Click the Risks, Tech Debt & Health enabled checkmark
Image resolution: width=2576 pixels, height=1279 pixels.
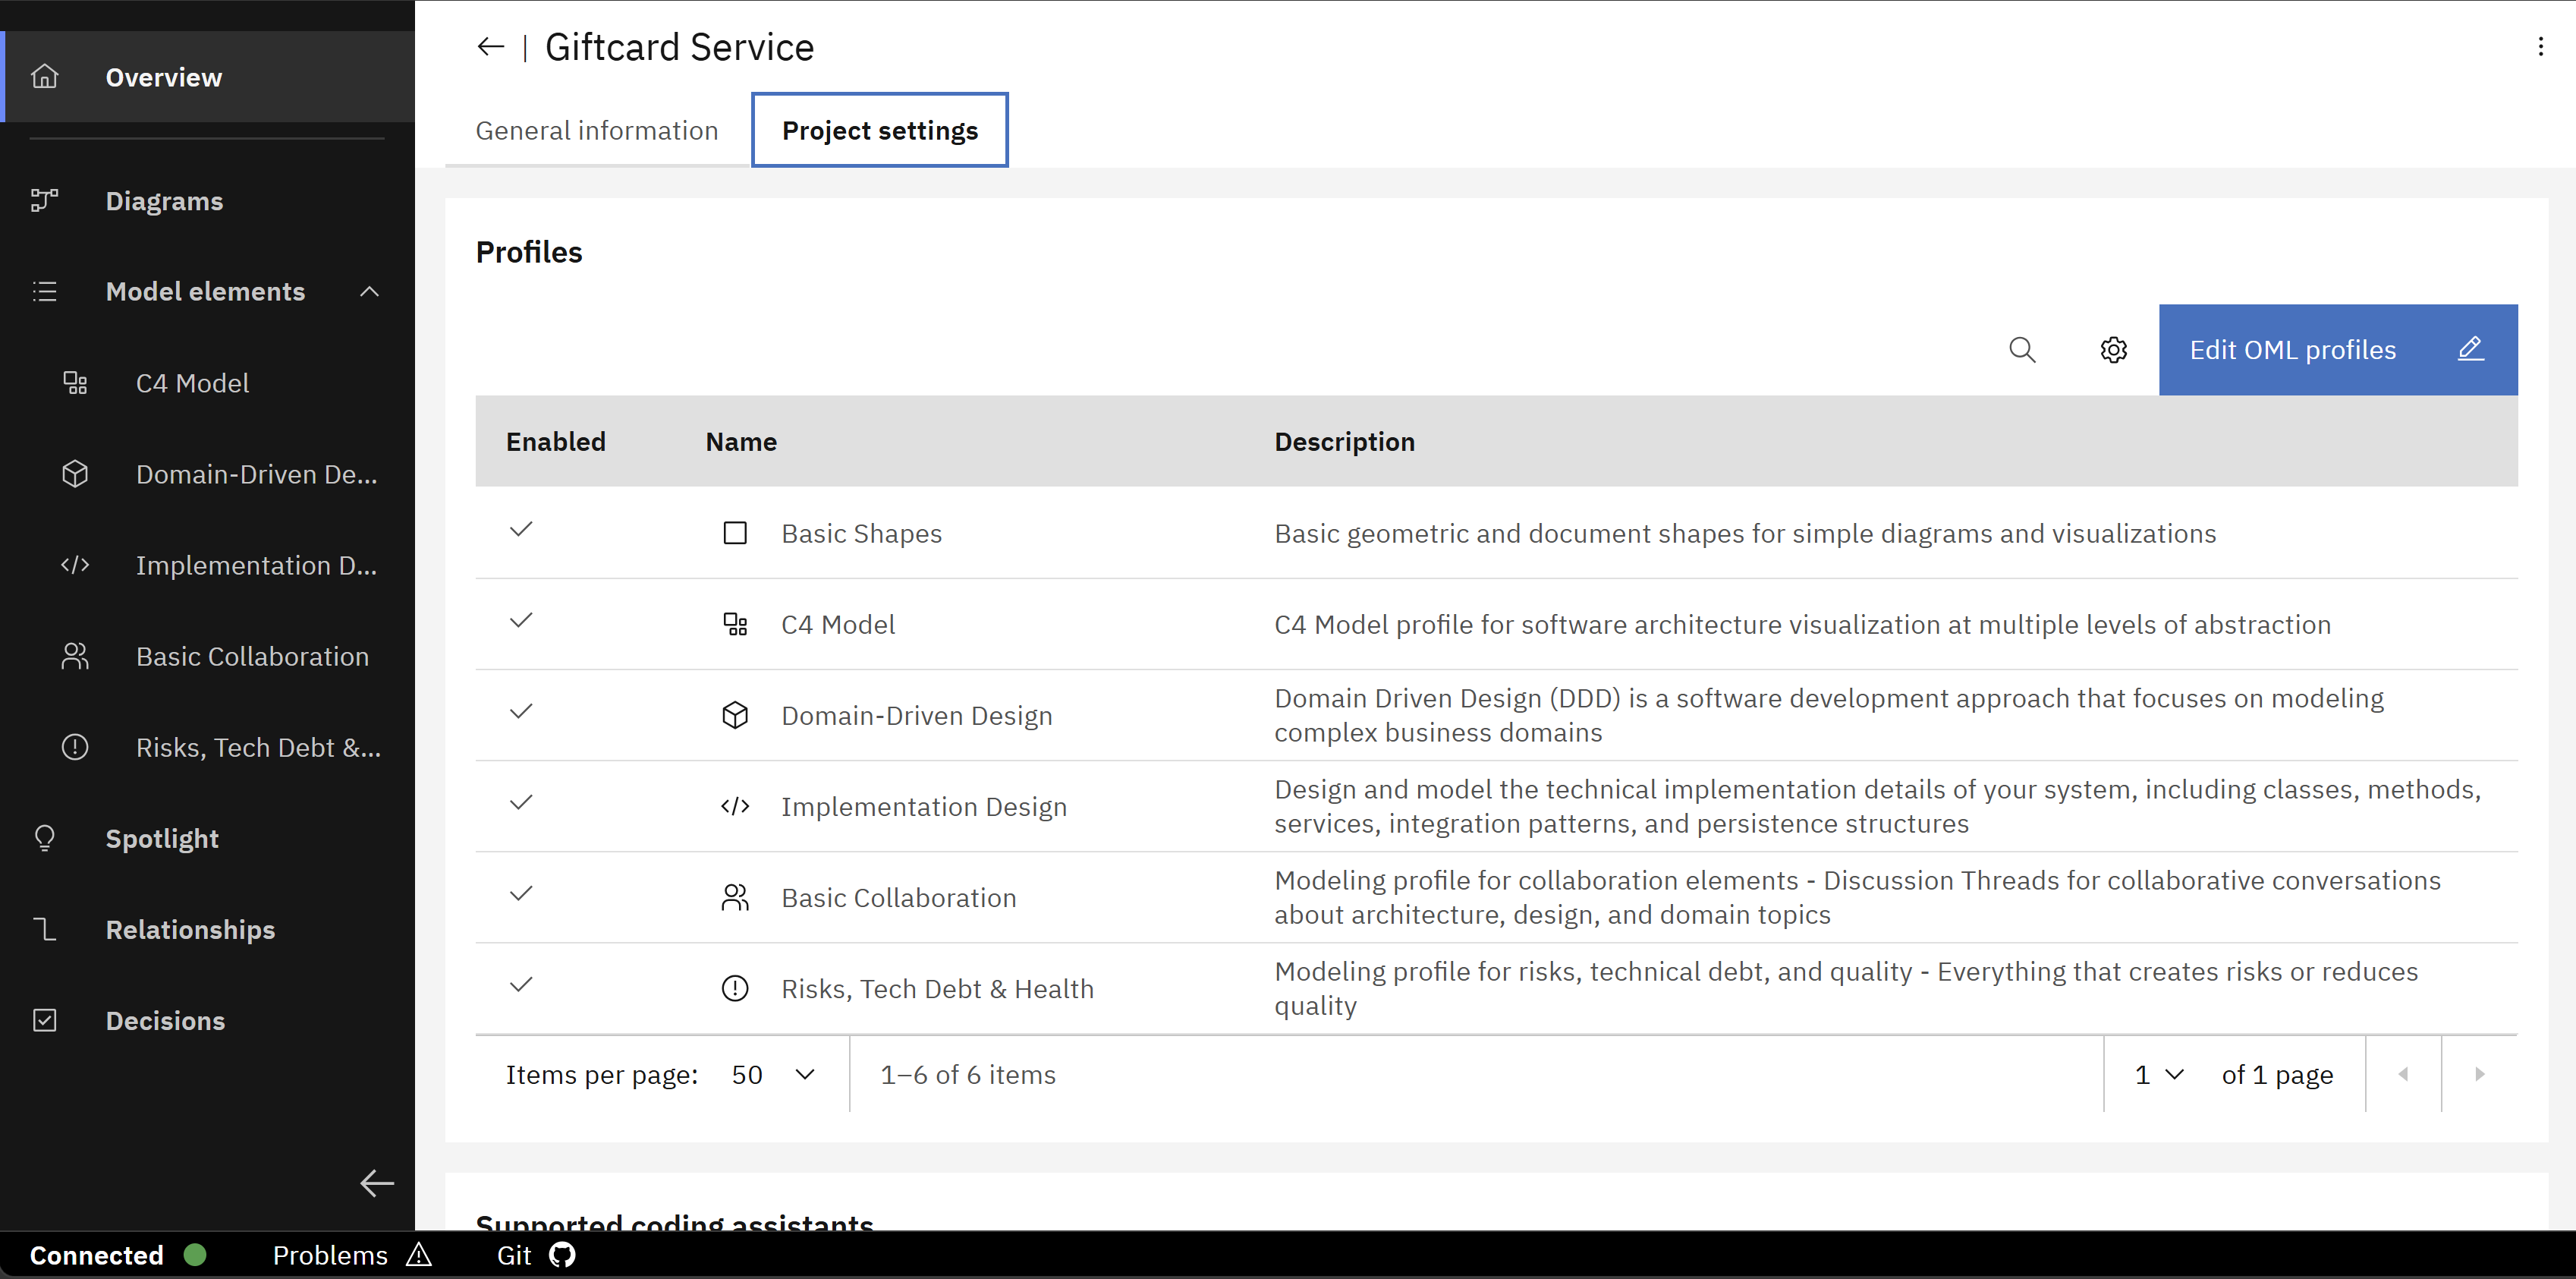[521, 984]
